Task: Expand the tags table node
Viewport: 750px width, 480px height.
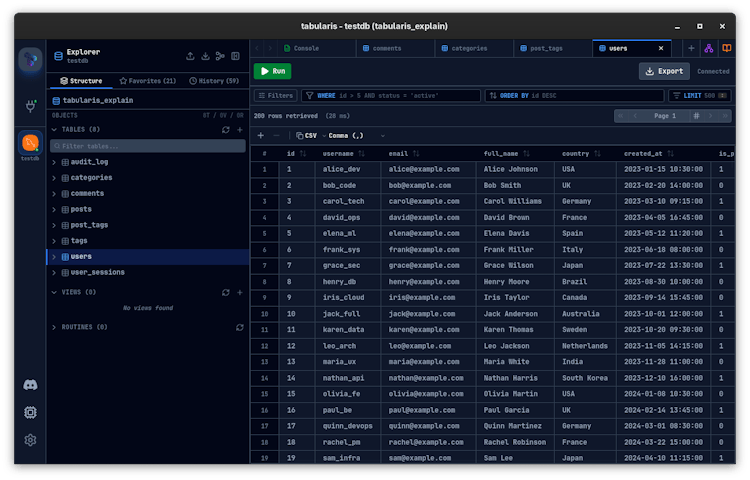Action: [x=54, y=241]
